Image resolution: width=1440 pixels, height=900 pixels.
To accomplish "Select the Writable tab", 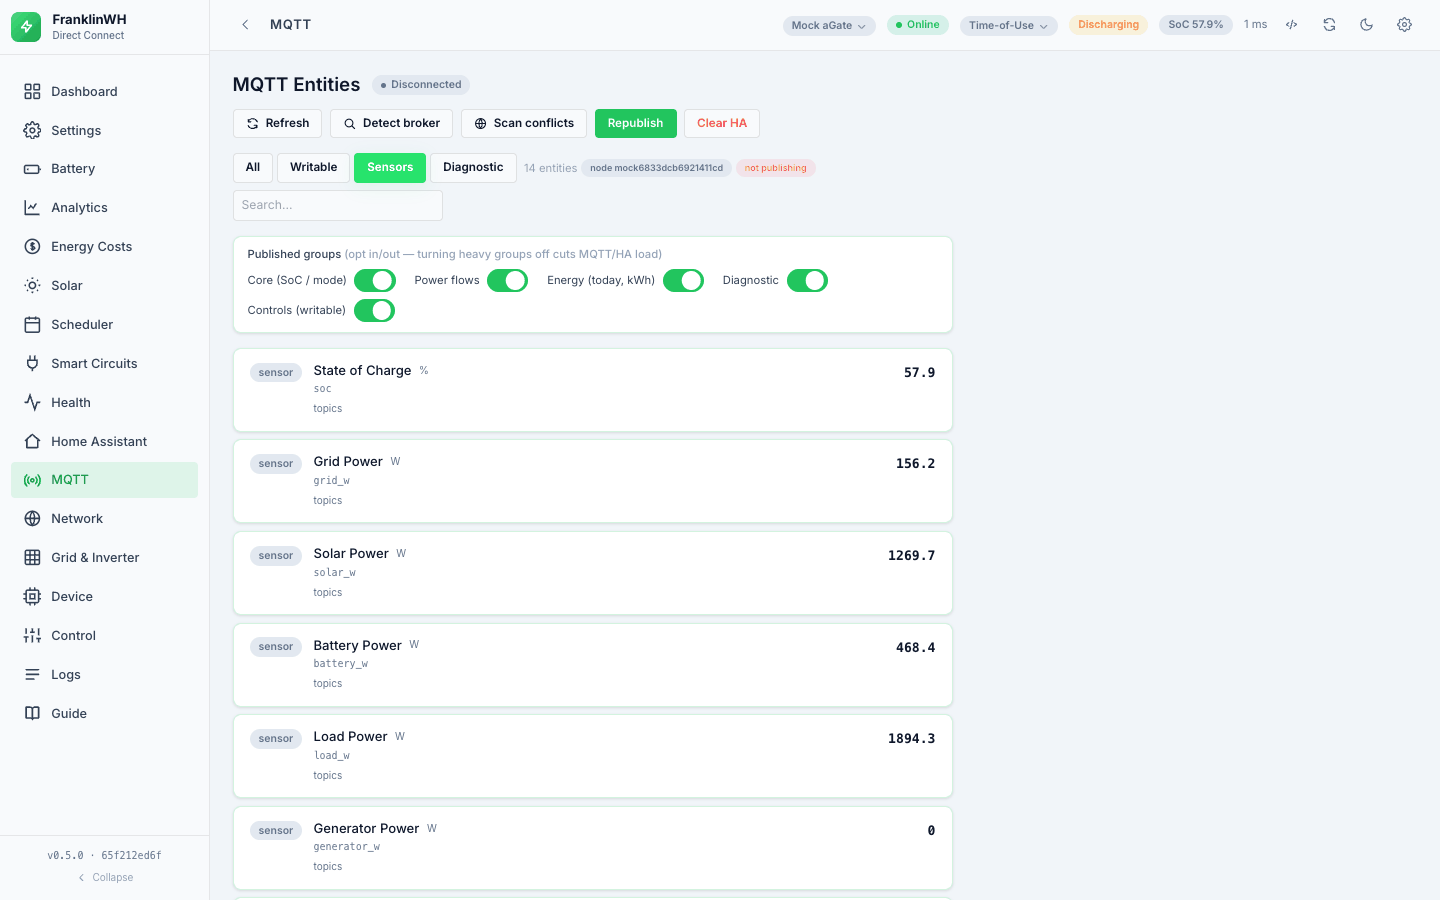I will point(314,168).
